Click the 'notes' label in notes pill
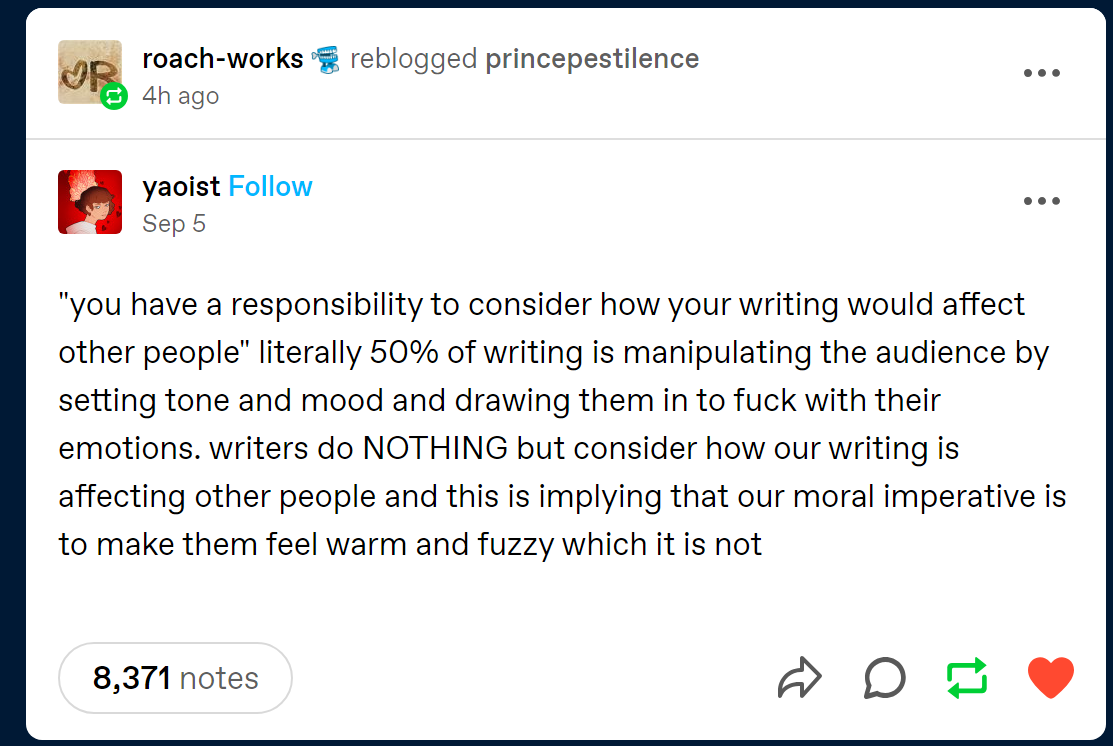Viewport: 1113px width, 746px height. point(219,678)
